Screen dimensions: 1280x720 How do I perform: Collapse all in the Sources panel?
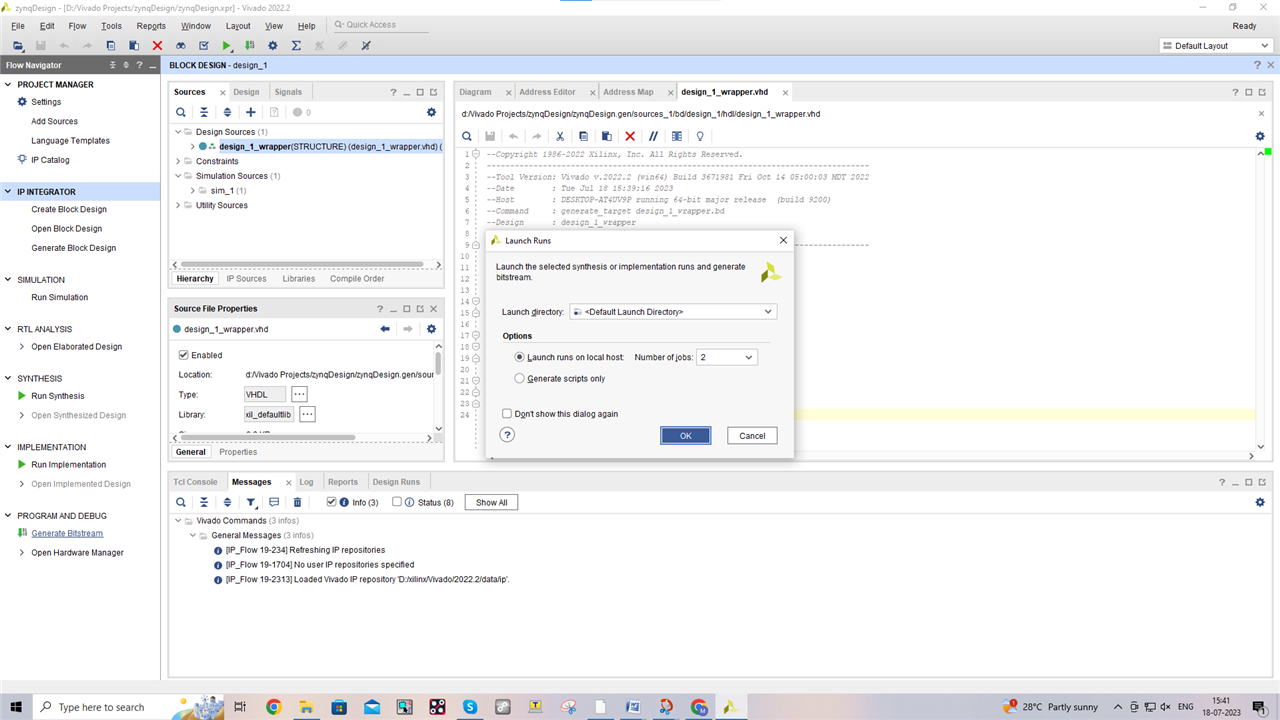coord(204,113)
